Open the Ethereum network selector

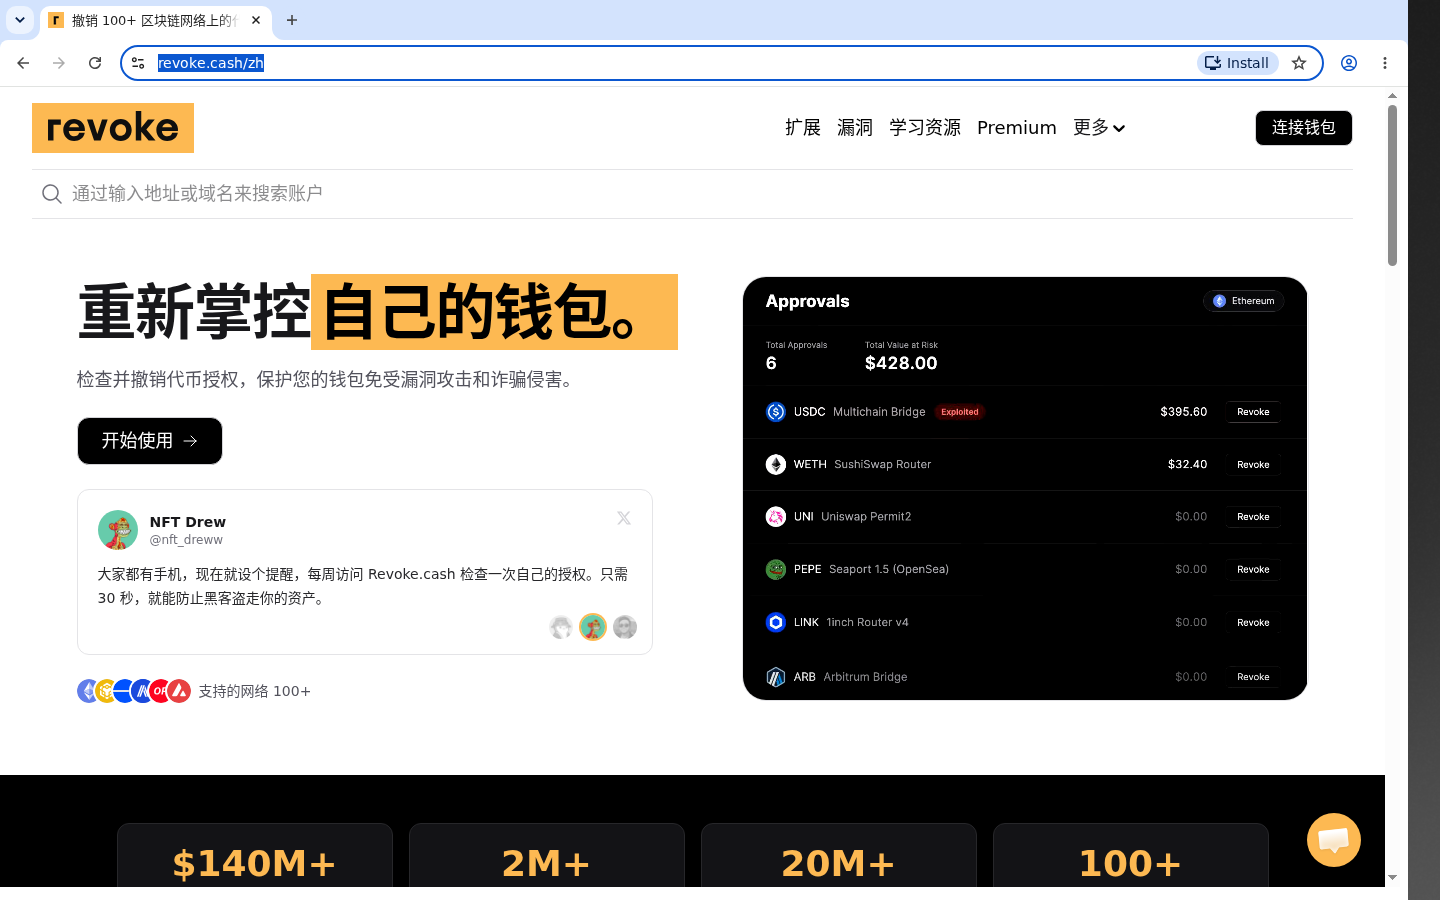1244,301
